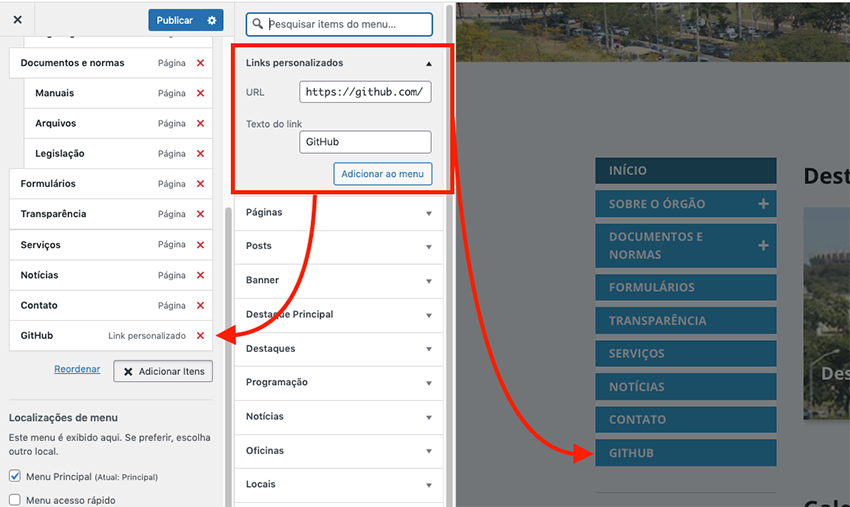Click INÍCIO in site preview menu

click(x=686, y=171)
